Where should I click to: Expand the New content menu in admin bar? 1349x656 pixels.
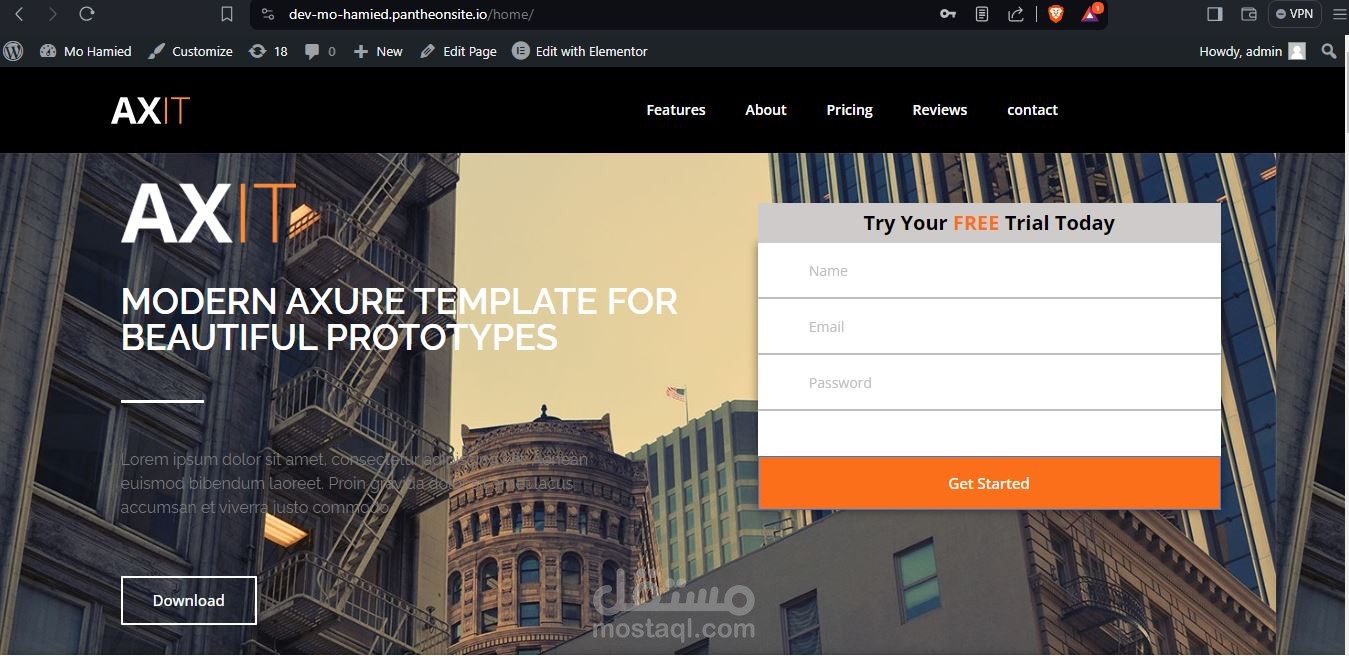coord(378,51)
